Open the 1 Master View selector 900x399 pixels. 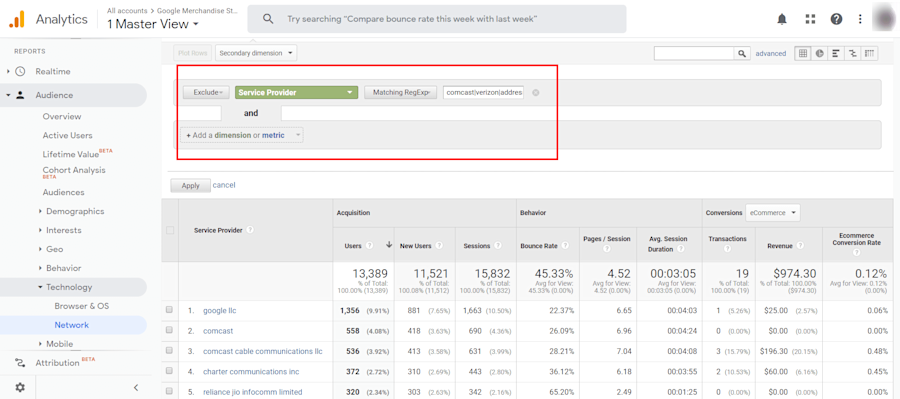tap(153, 24)
